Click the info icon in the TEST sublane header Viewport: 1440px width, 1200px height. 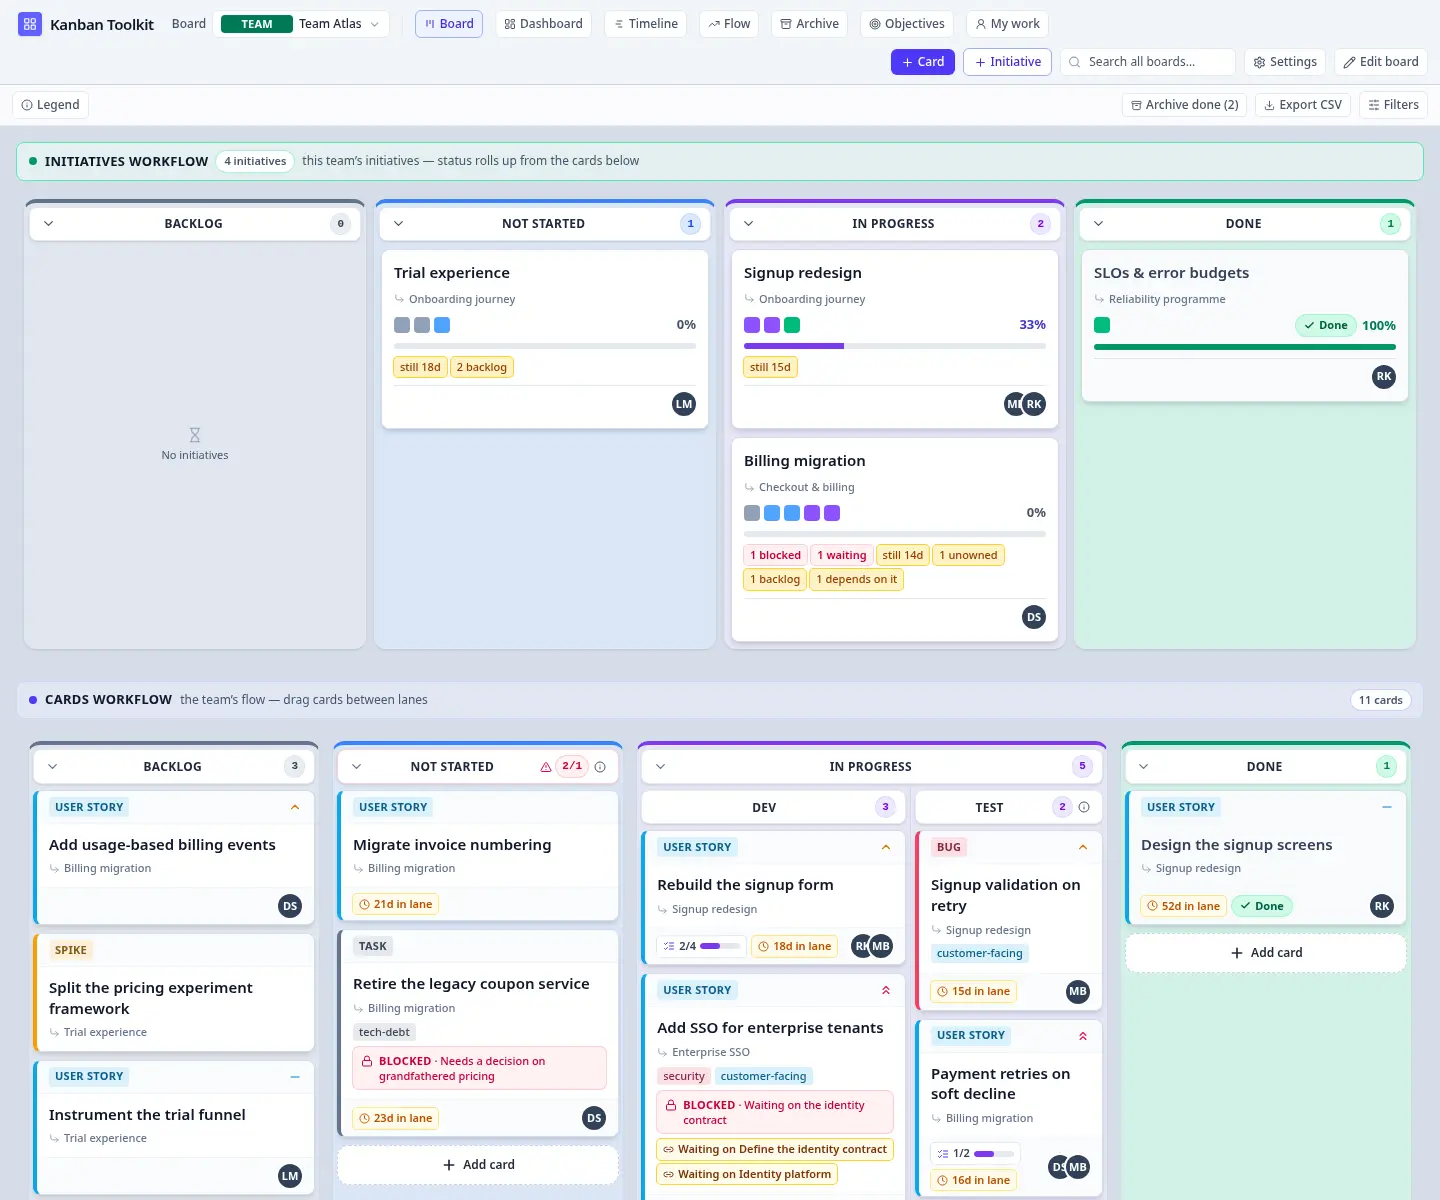(x=1084, y=807)
